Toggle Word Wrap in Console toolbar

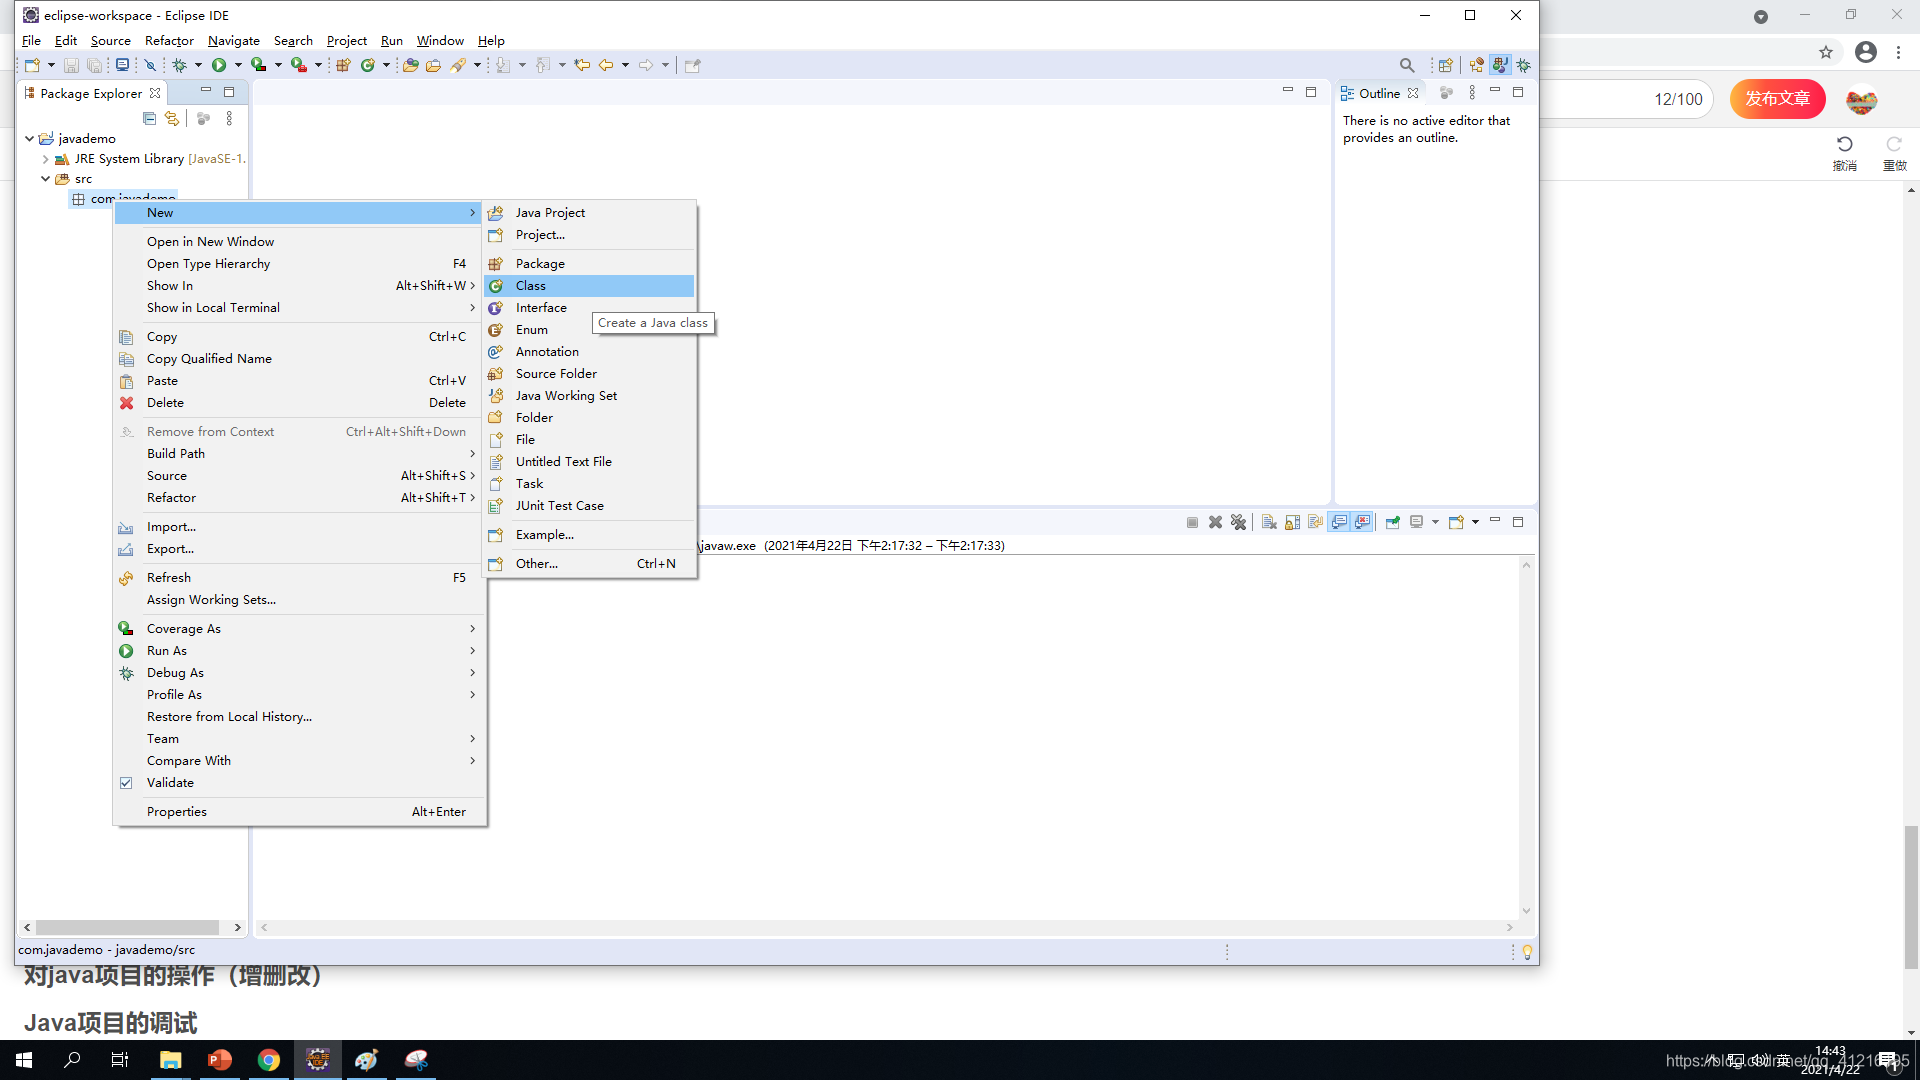coord(1315,522)
